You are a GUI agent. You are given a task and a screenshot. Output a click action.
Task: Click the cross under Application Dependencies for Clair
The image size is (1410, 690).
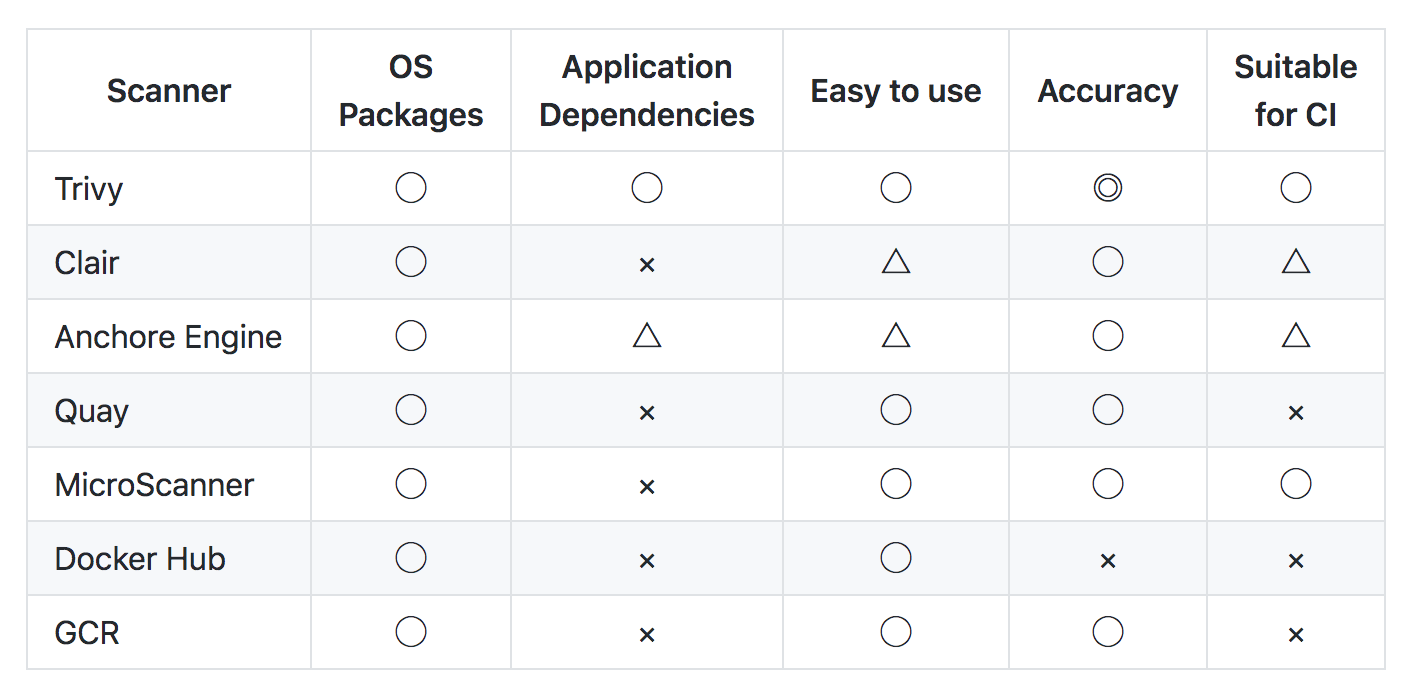click(647, 264)
